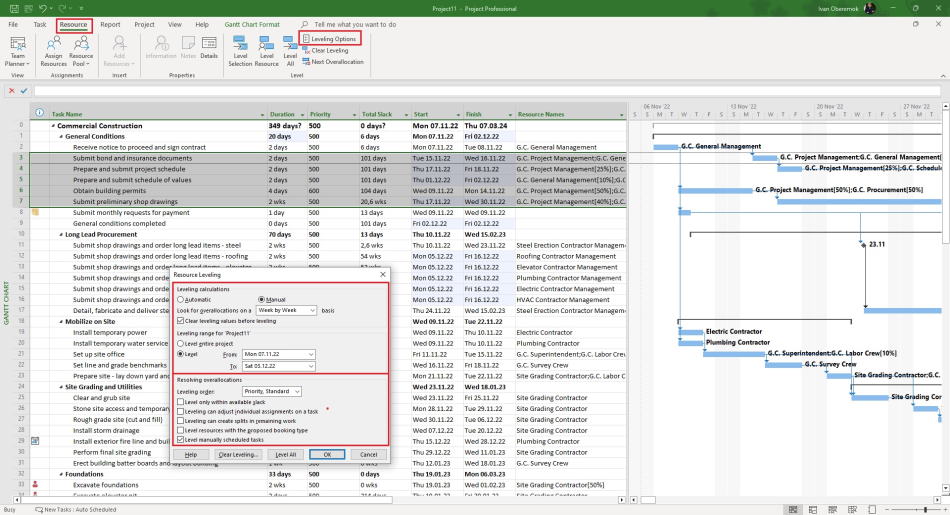Click the dialog's Clear Leveling... button
The height and width of the screenshot is (515, 950).
(238, 454)
